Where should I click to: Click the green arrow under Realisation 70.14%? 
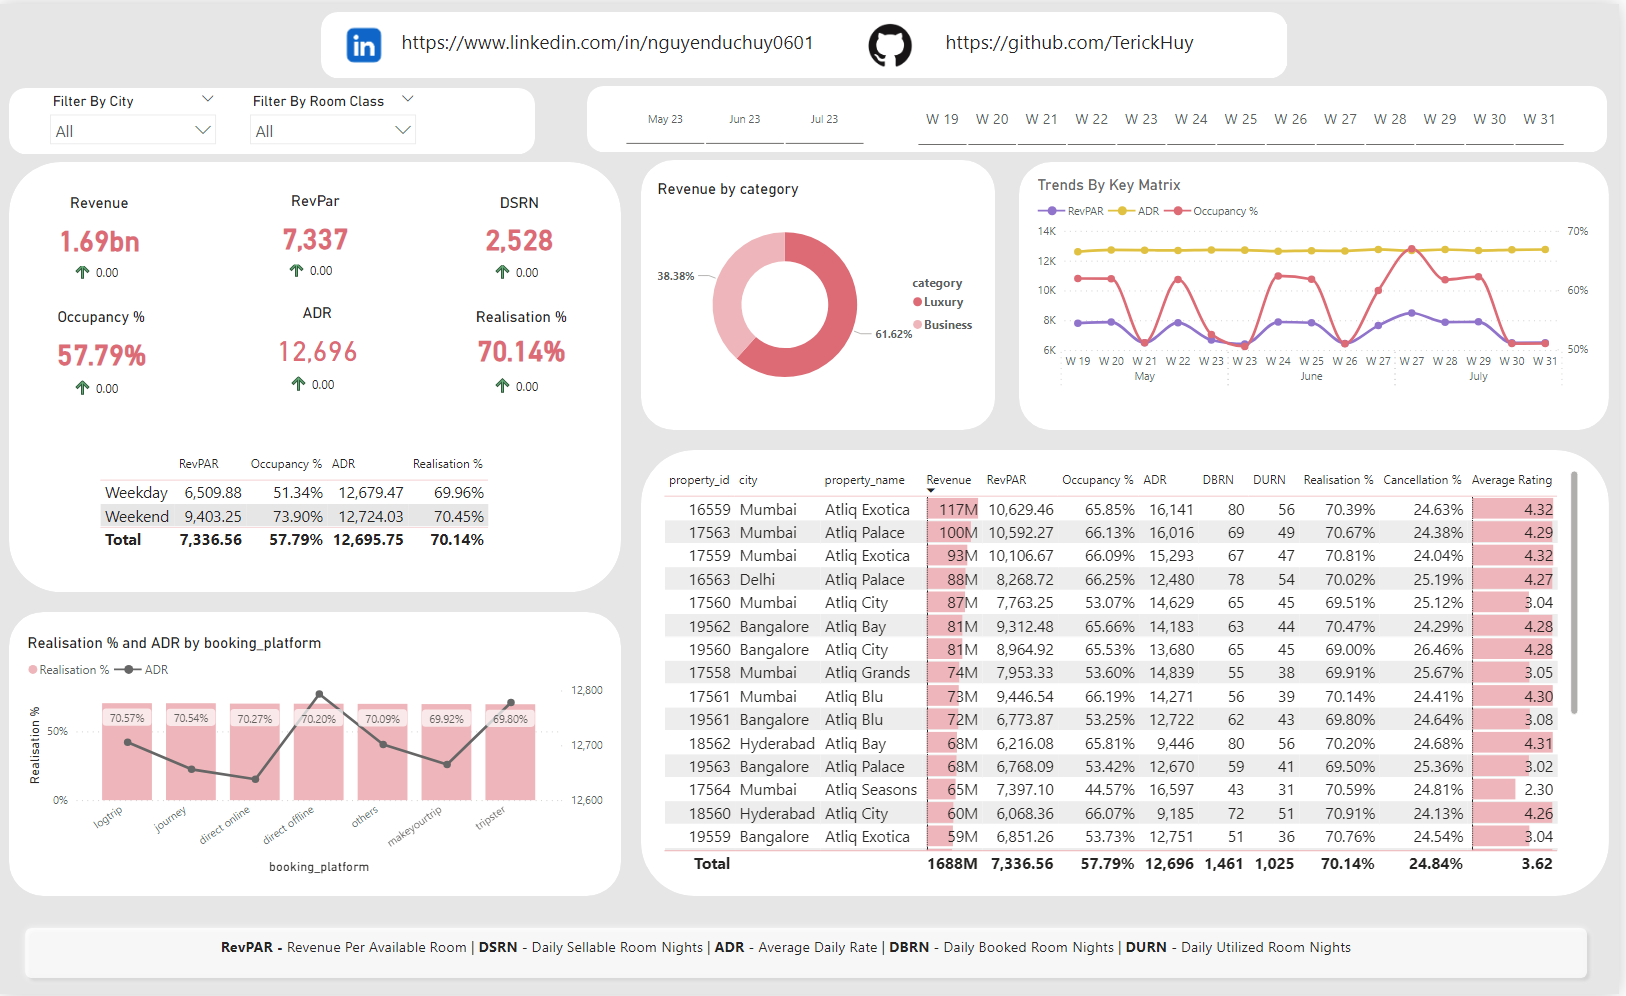(x=502, y=386)
